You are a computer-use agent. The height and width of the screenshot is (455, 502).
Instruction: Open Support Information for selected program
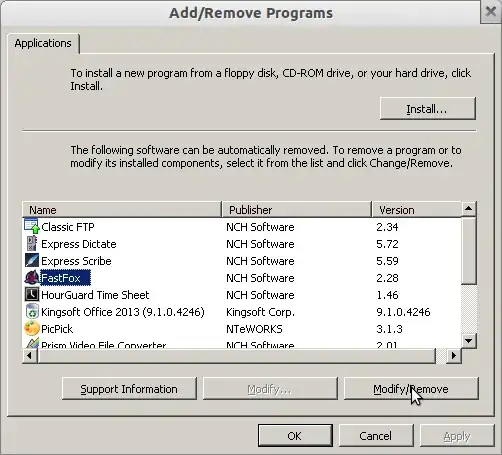(x=129, y=389)
